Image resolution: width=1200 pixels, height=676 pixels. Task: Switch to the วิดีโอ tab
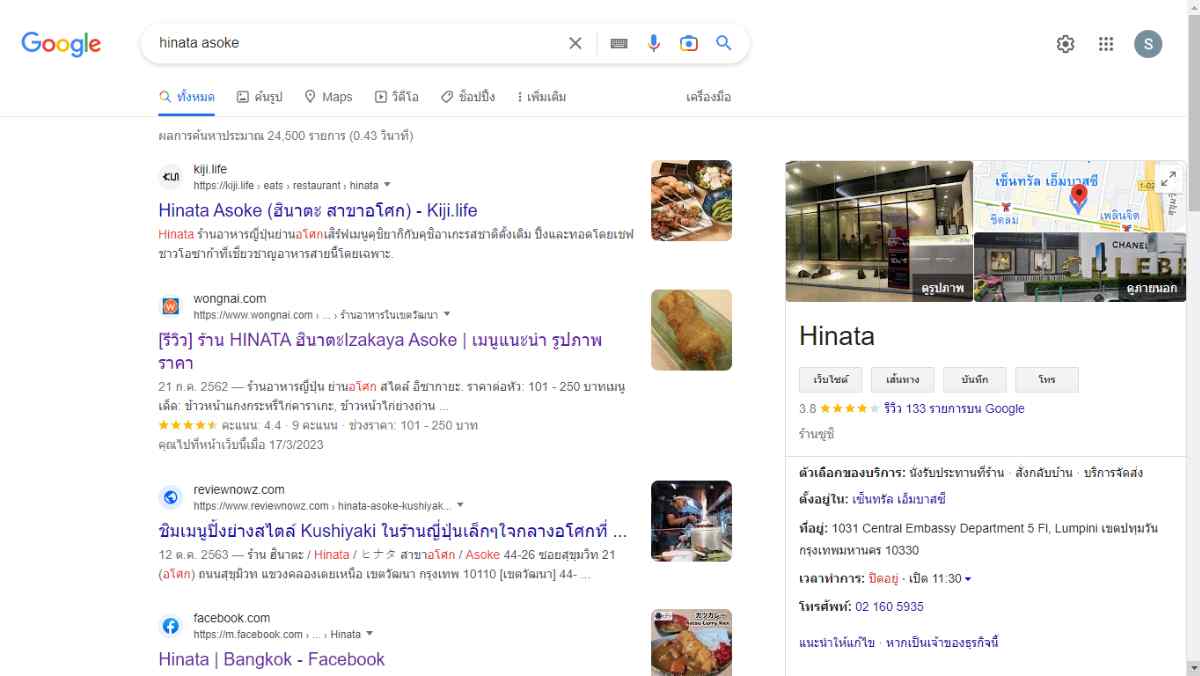coord(397,97)
